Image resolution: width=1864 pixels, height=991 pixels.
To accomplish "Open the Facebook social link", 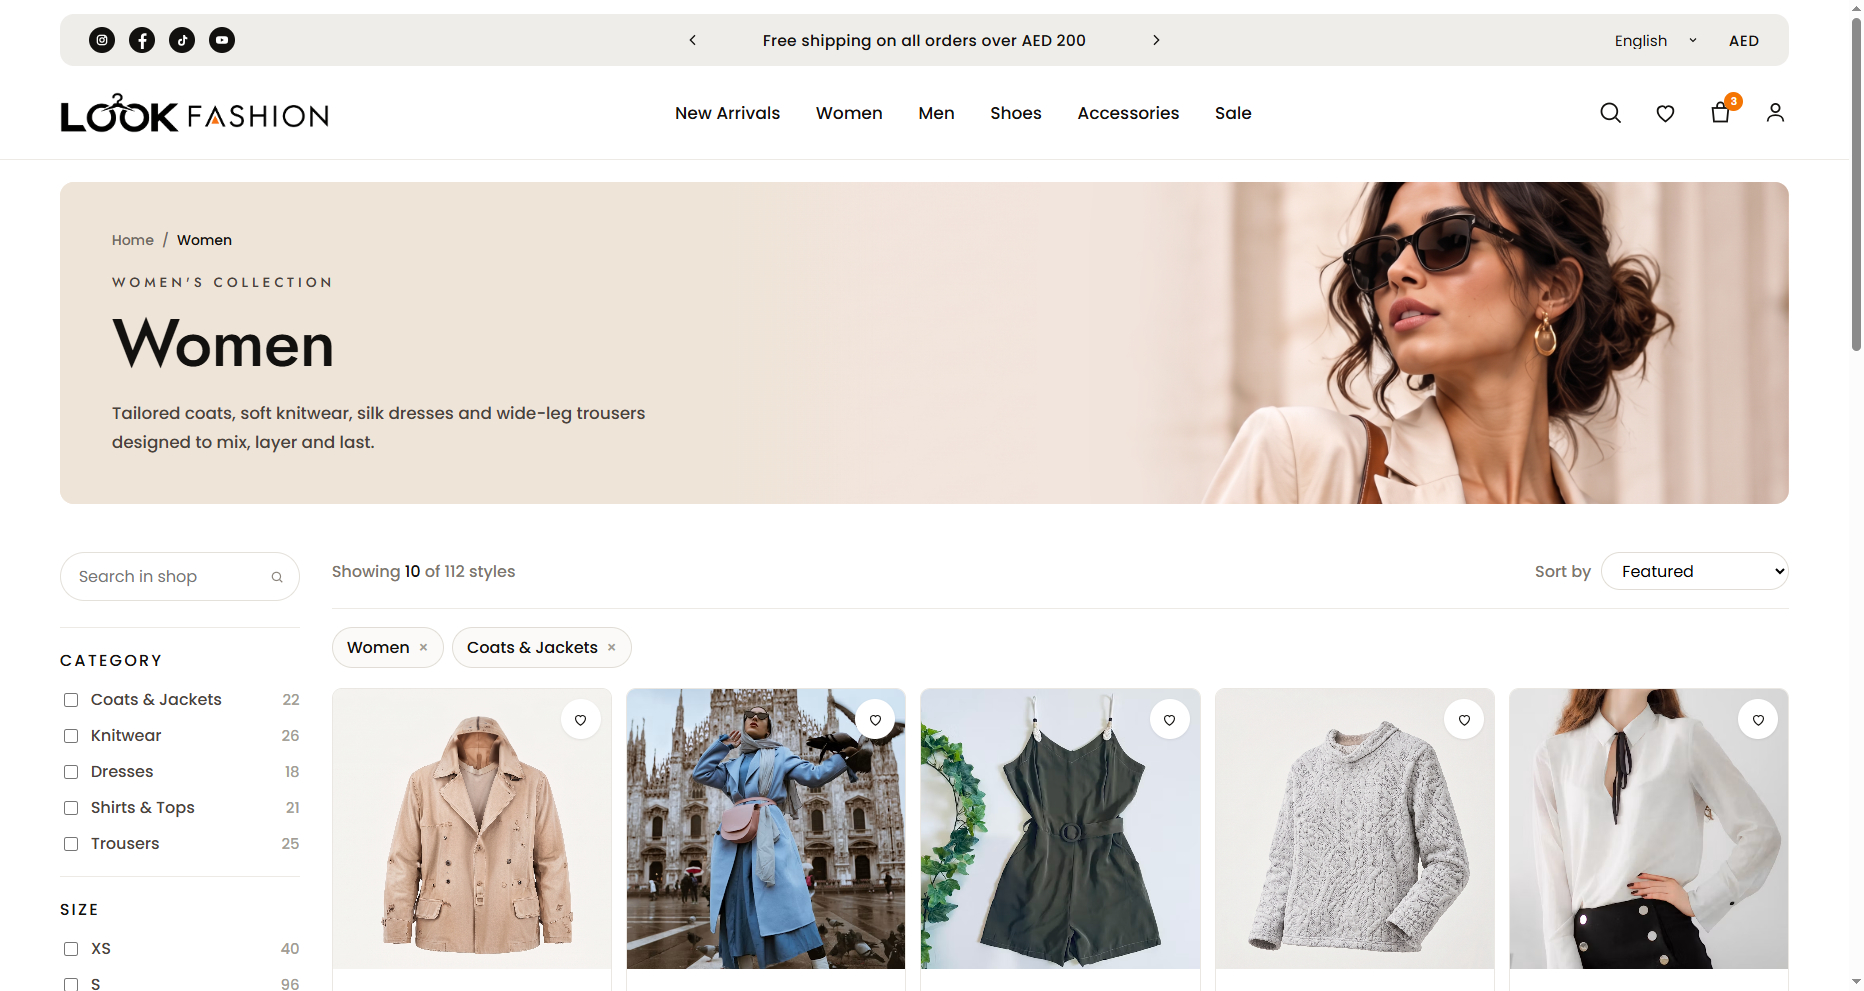I will [x=142, y=40].
